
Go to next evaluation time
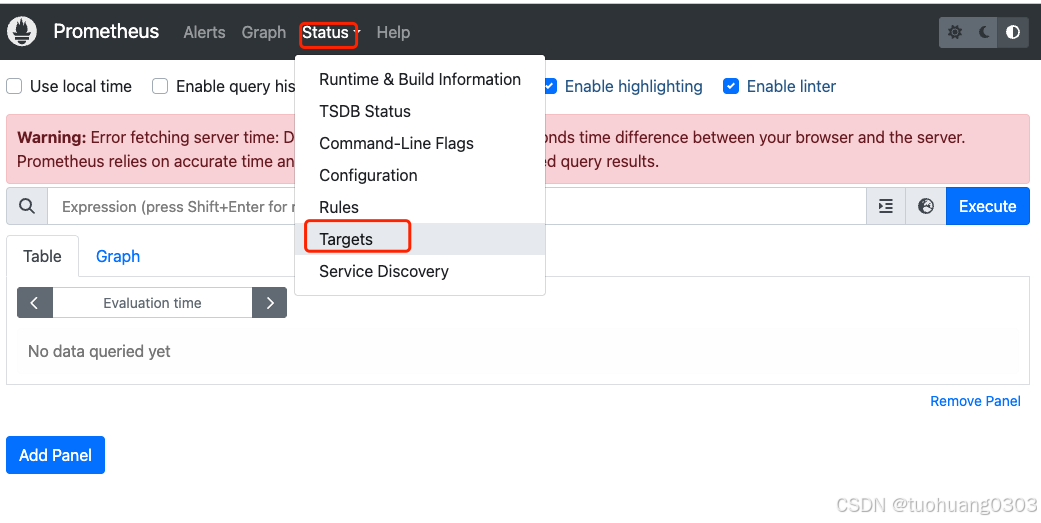[270, 303]
